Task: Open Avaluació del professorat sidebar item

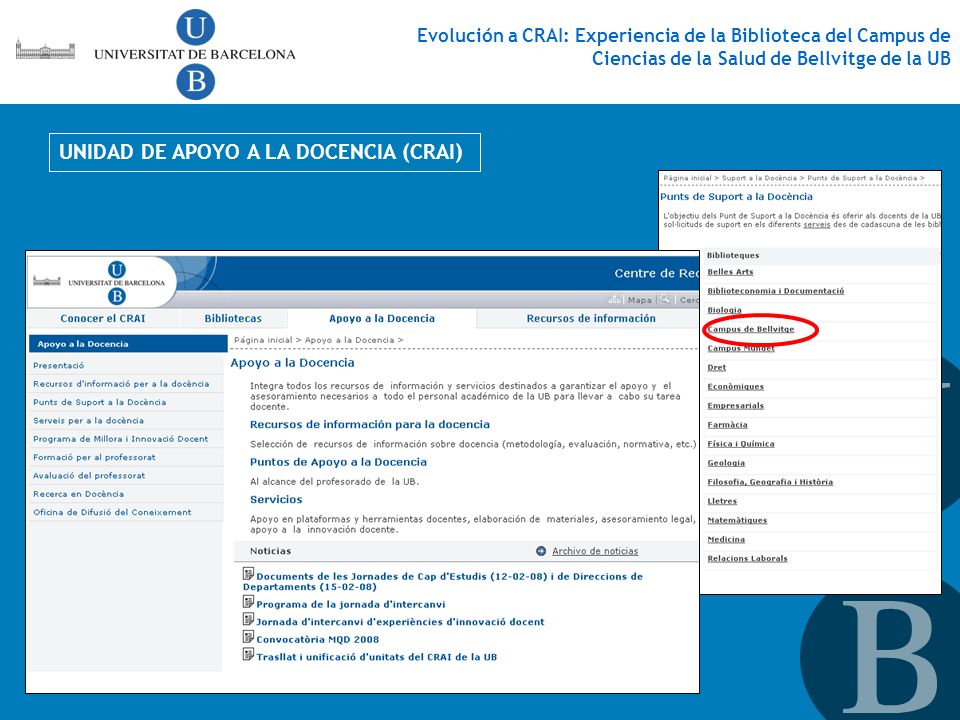Action: coord(89,476)
